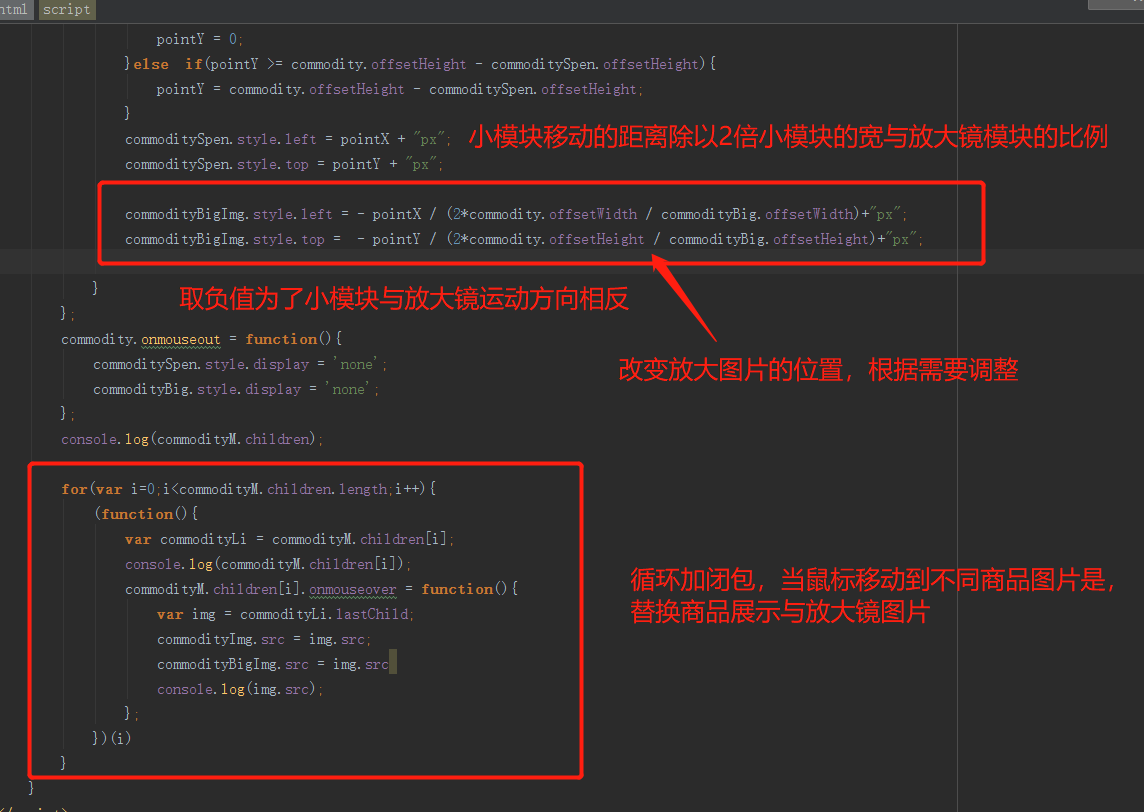The width and height of the screenshot is (1144, 812).
Task: Click the console.log(commodityM.children); line above the loop
Action: 192,439
